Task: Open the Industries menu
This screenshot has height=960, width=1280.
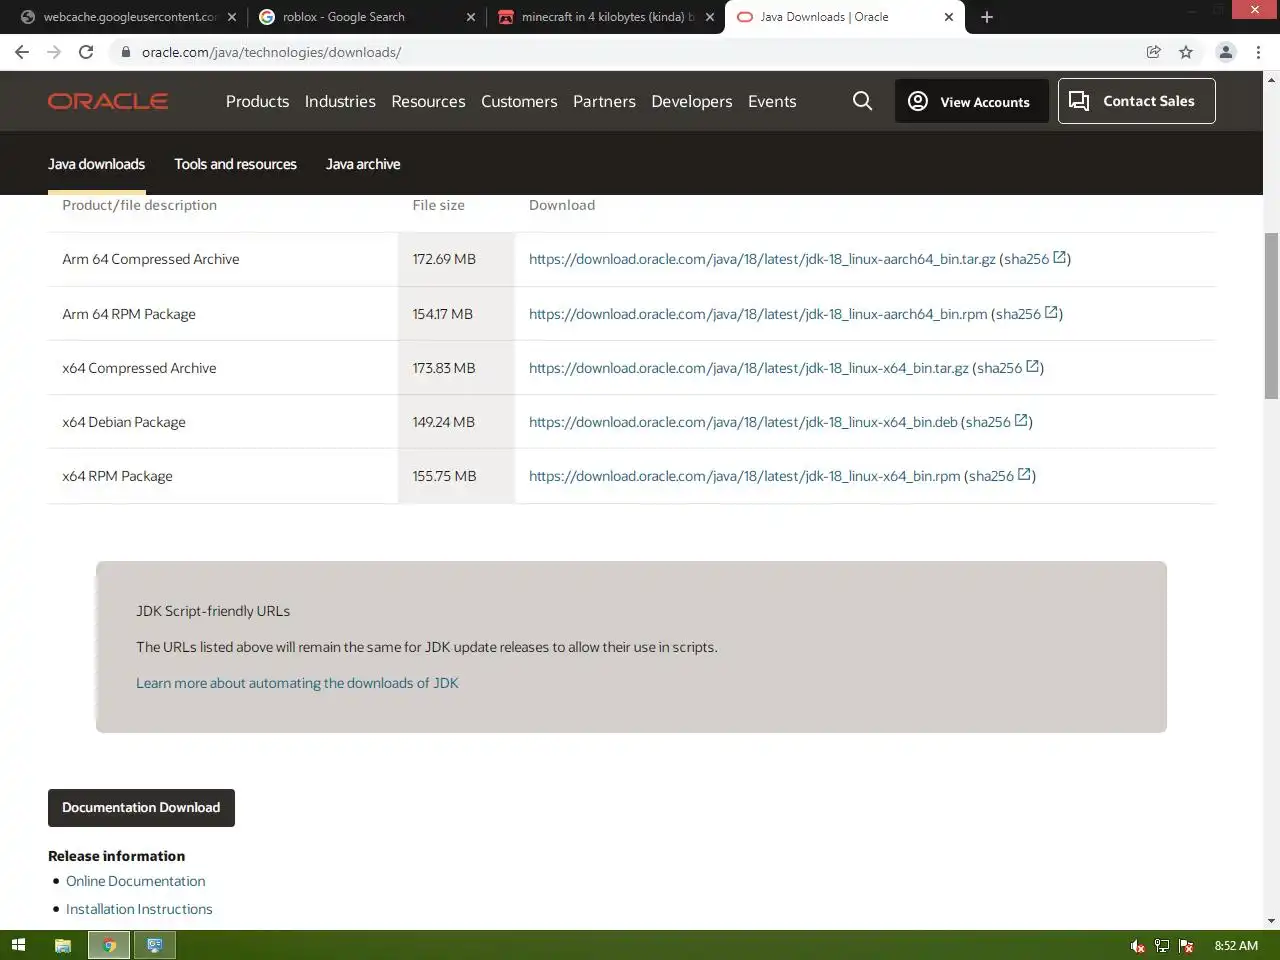Action: [340, 101]
